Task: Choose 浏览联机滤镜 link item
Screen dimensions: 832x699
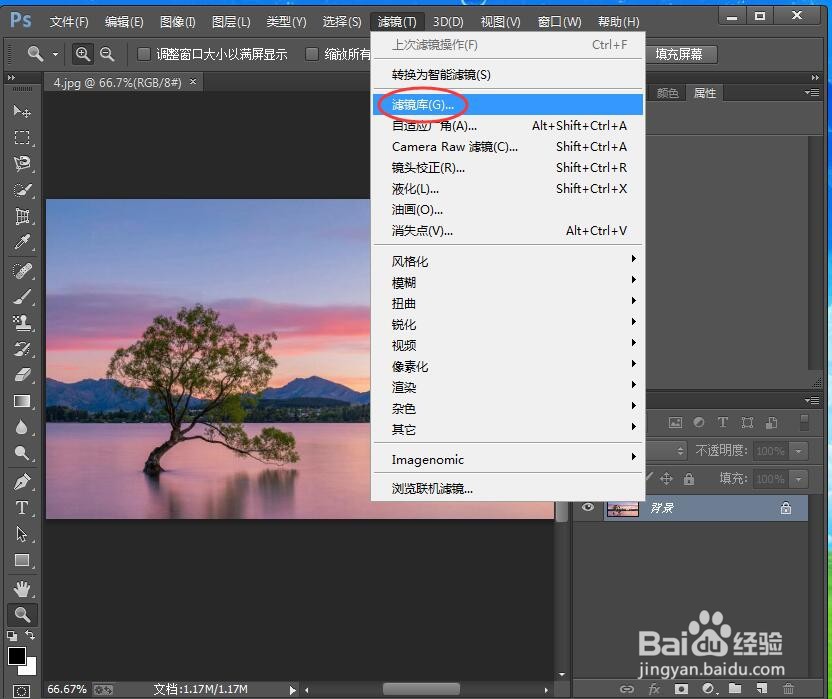Action: click(x=508, y=488)
